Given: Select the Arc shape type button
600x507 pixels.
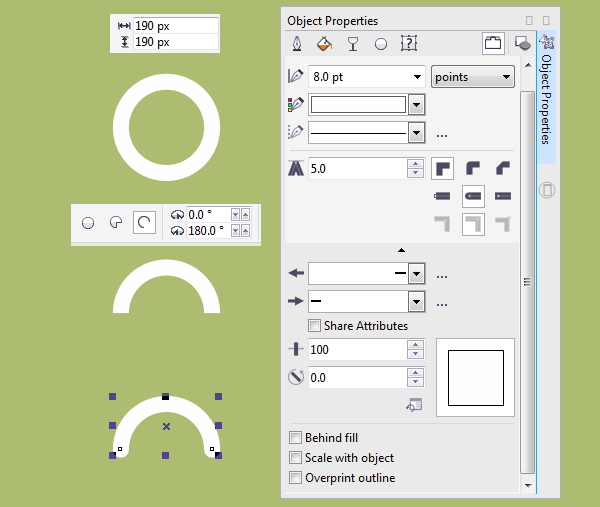Looking at the screenshot, I should coord(144,222).
